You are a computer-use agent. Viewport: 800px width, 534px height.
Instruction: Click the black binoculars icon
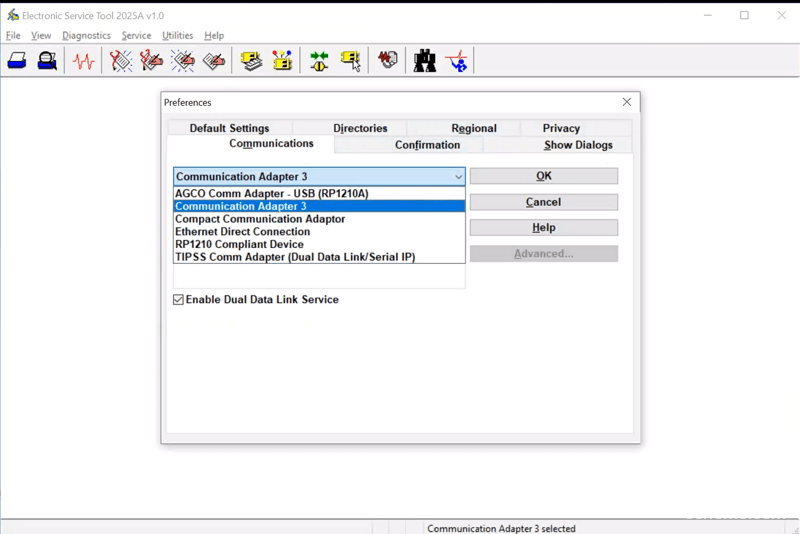point(425,61)
